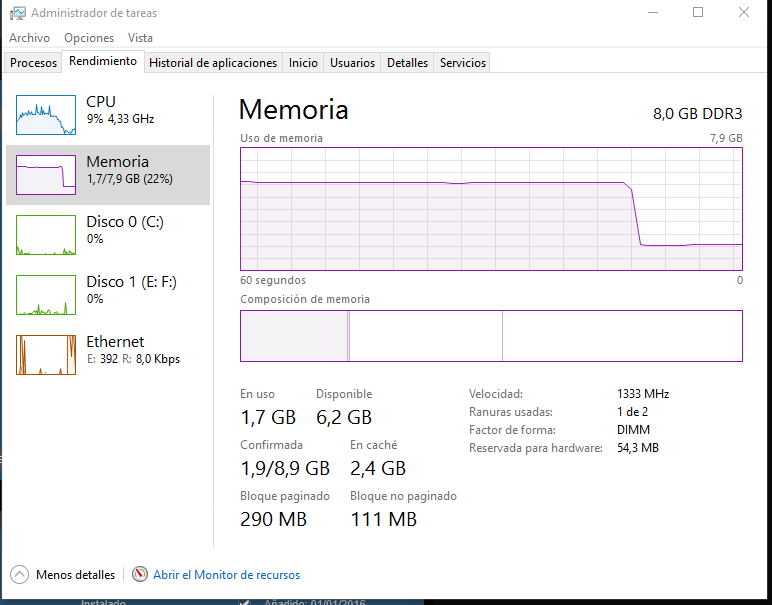This screenshot has height=605, width=772.
Task: Open the Opciones menu
Action: pyautogui.click(x=89, y=38)
